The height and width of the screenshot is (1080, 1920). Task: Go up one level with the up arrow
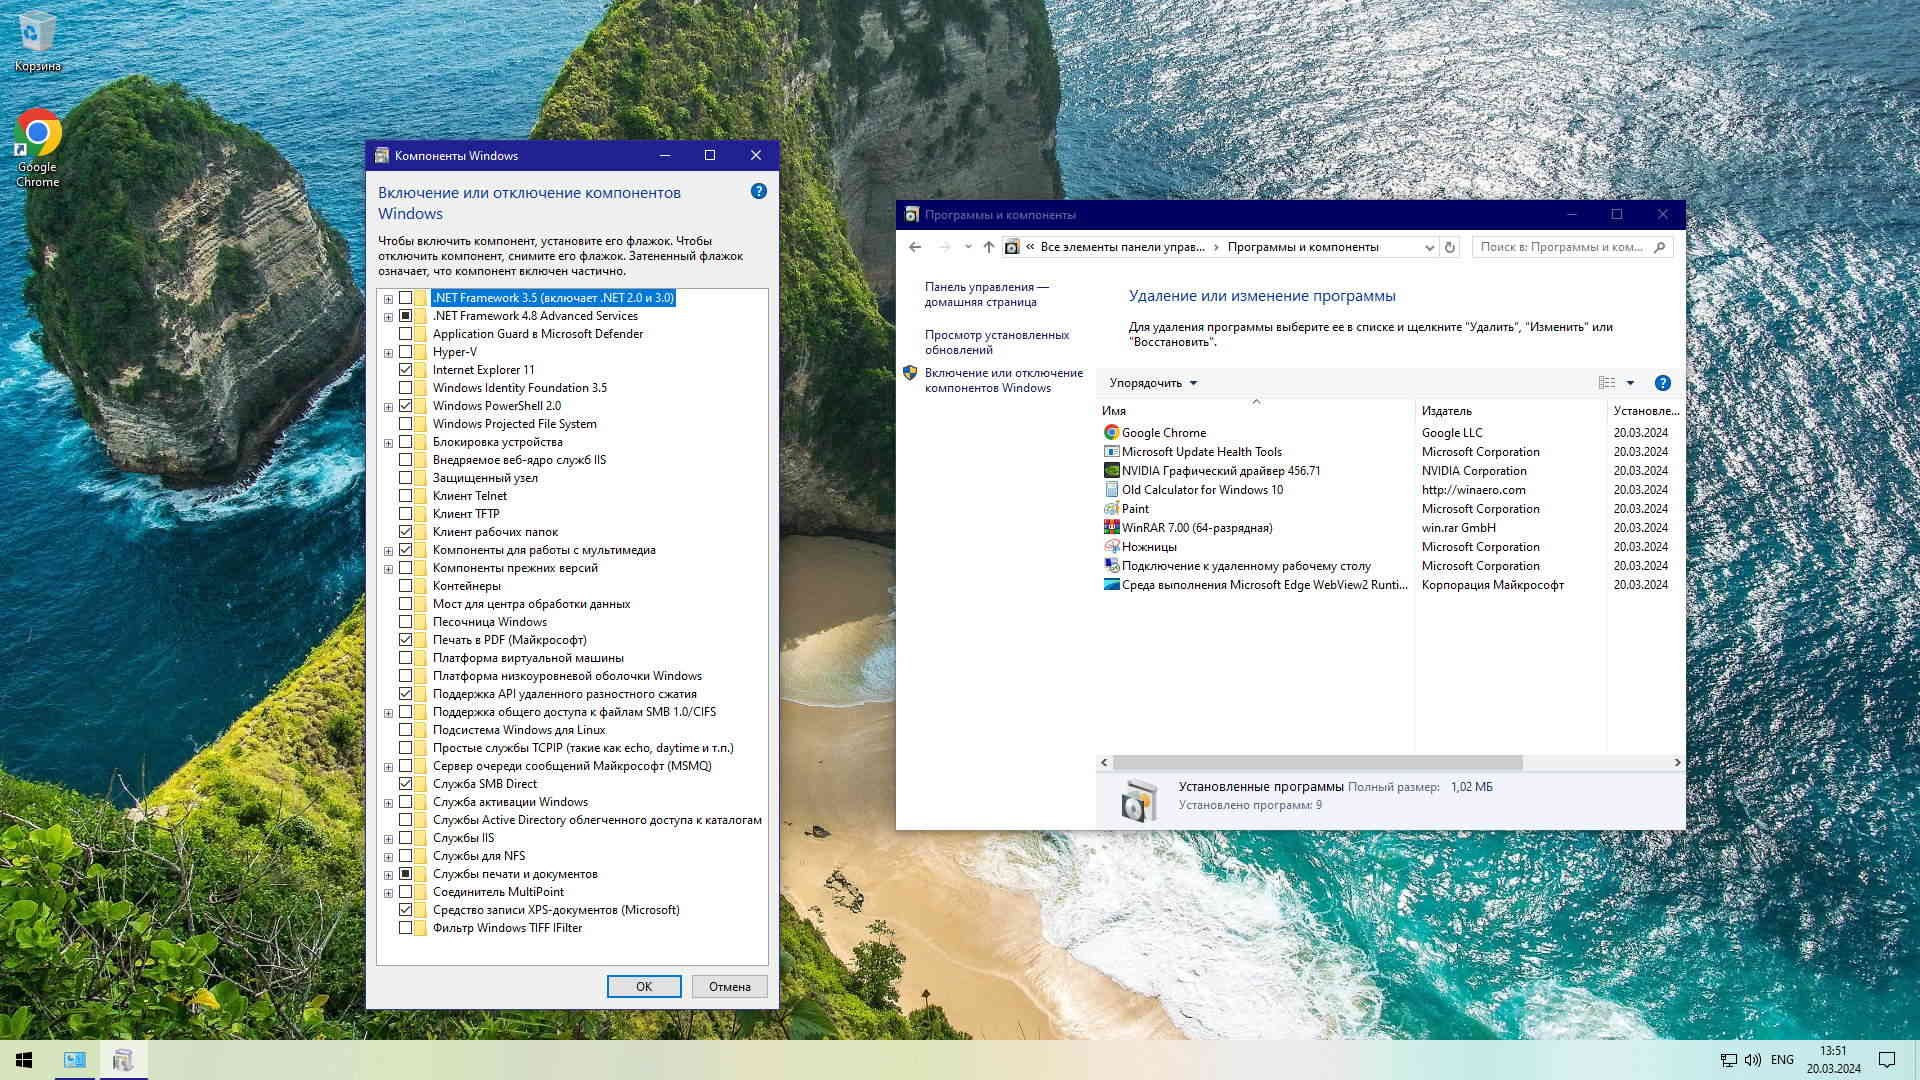click(x=988, y=247)
